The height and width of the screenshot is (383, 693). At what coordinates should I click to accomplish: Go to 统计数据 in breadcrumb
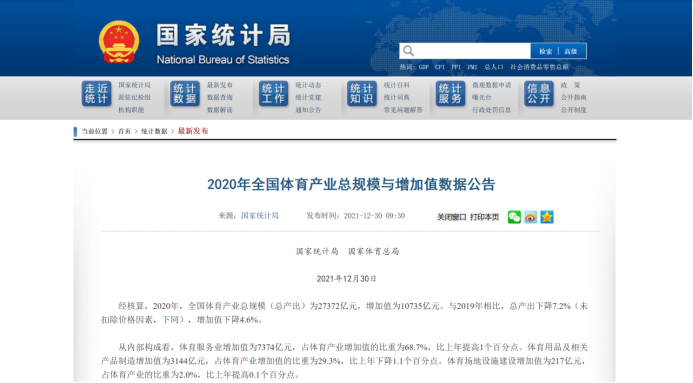coord(154,131)
